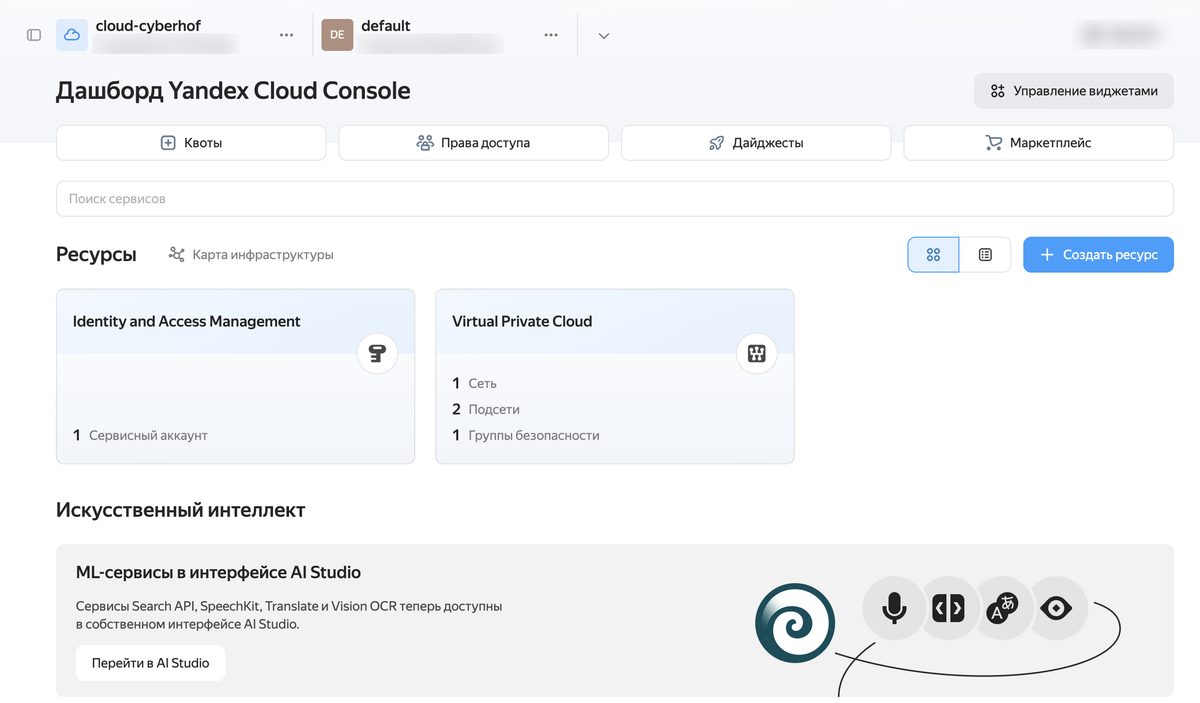Screen dimensions: 1200x703
Task: Click the Translate language icon
Action: pyautogui.click(x=1002, y=608)
